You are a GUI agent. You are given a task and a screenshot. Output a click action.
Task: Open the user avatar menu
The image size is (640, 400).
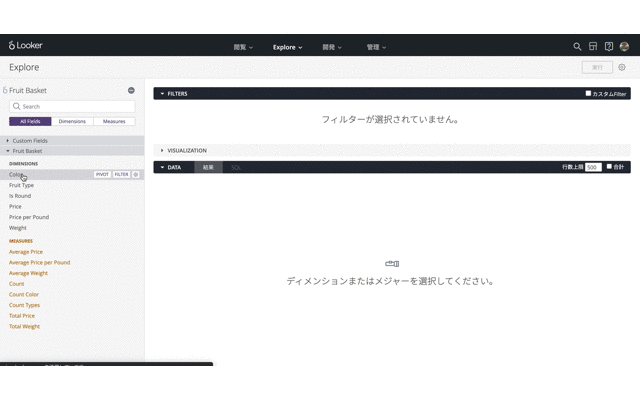624,46
